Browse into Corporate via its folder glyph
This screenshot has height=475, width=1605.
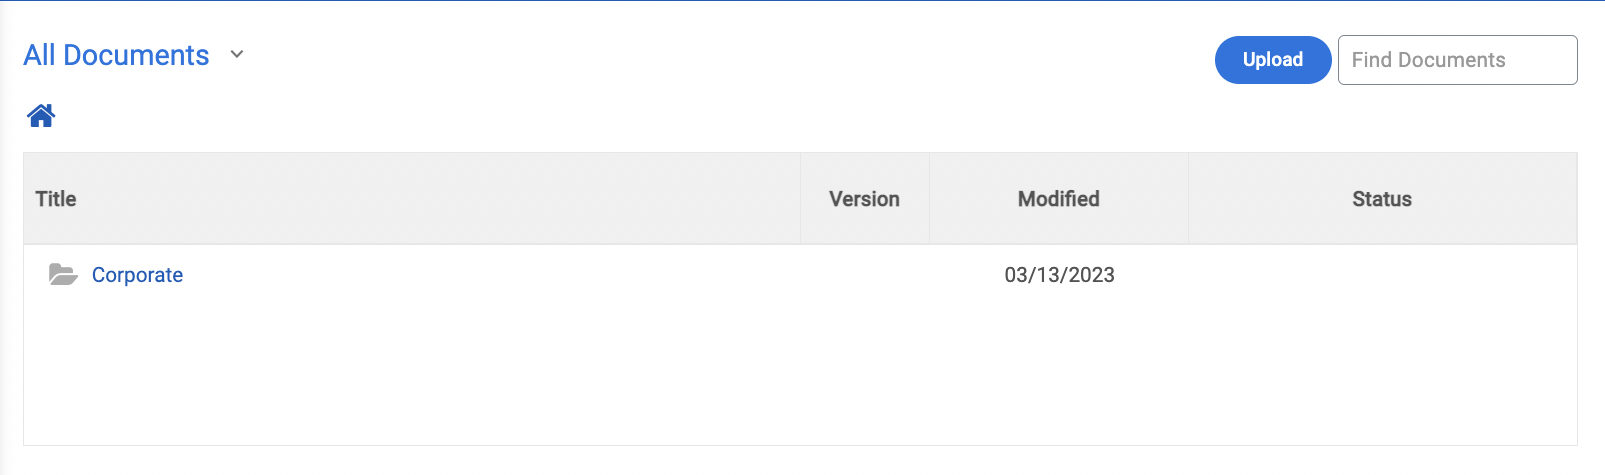pyautogui.click(x=63, y=274)
